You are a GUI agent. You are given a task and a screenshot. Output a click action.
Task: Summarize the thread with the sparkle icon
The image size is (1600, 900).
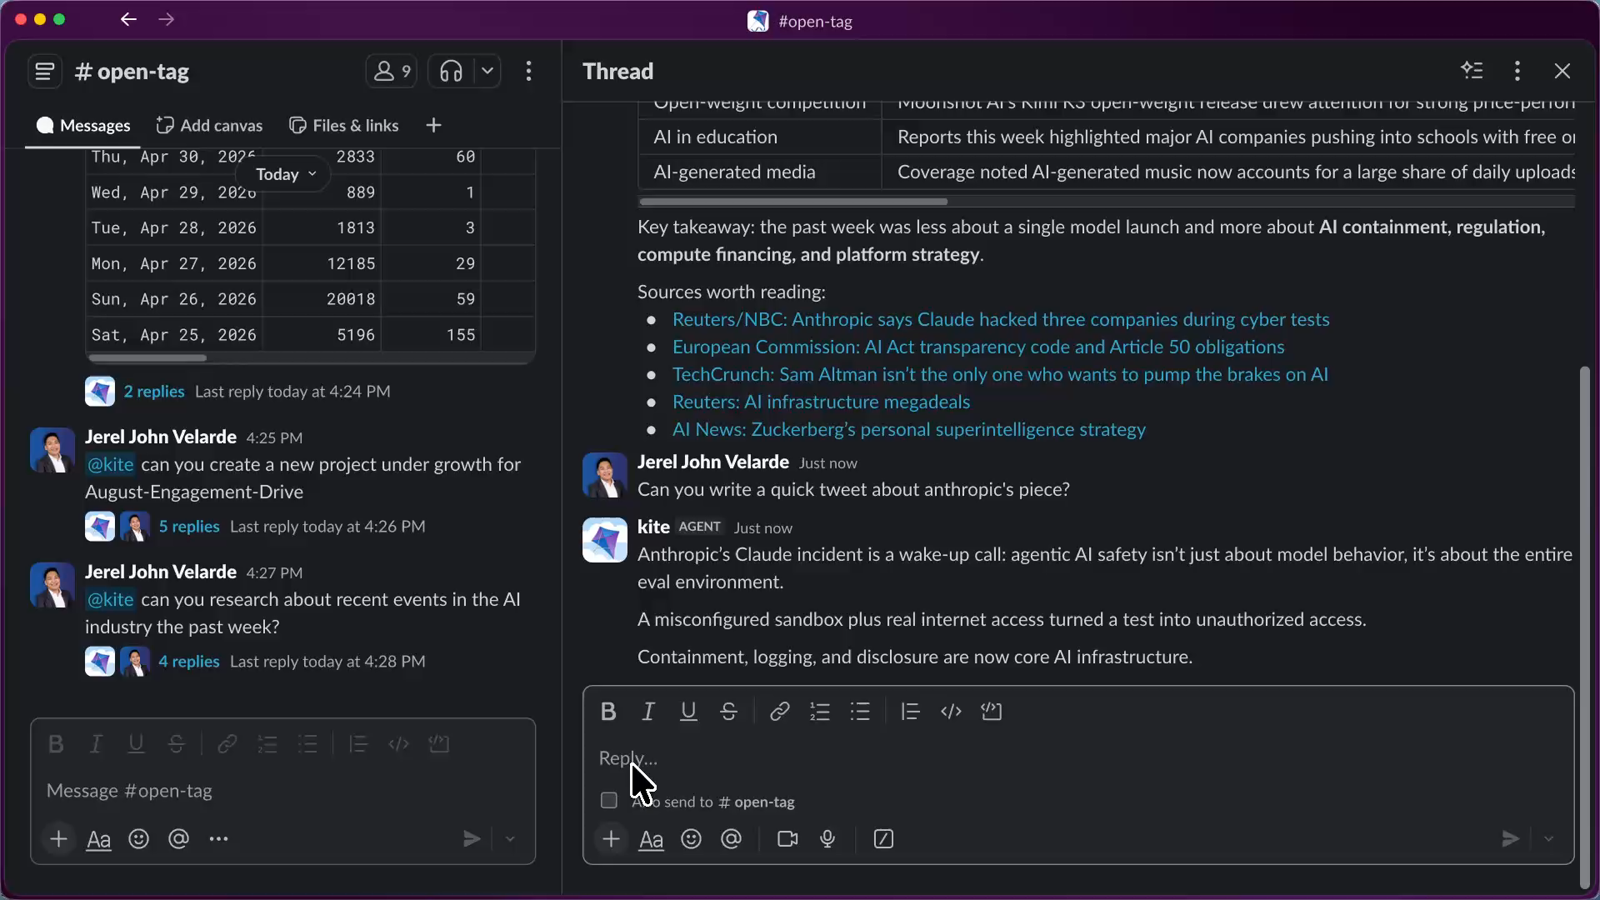tap(1472, 71)
